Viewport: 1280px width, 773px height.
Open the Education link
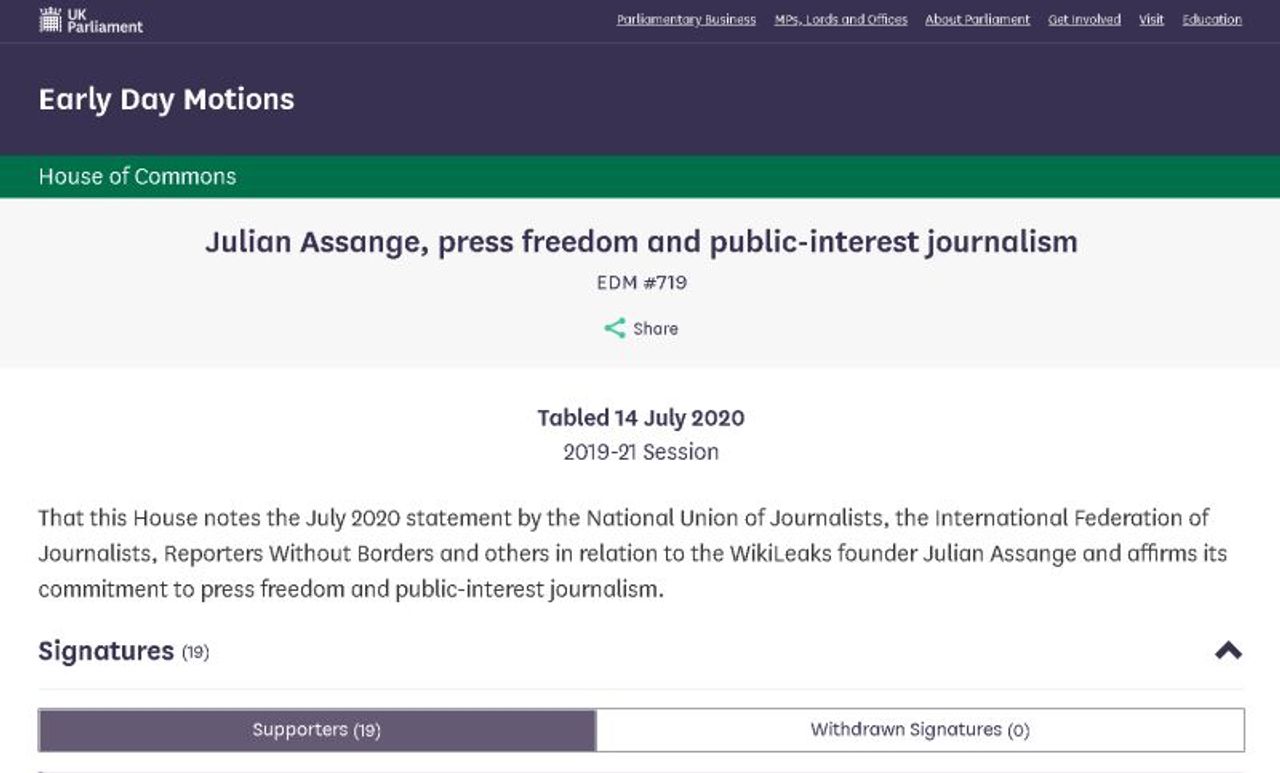(1212, 20)
